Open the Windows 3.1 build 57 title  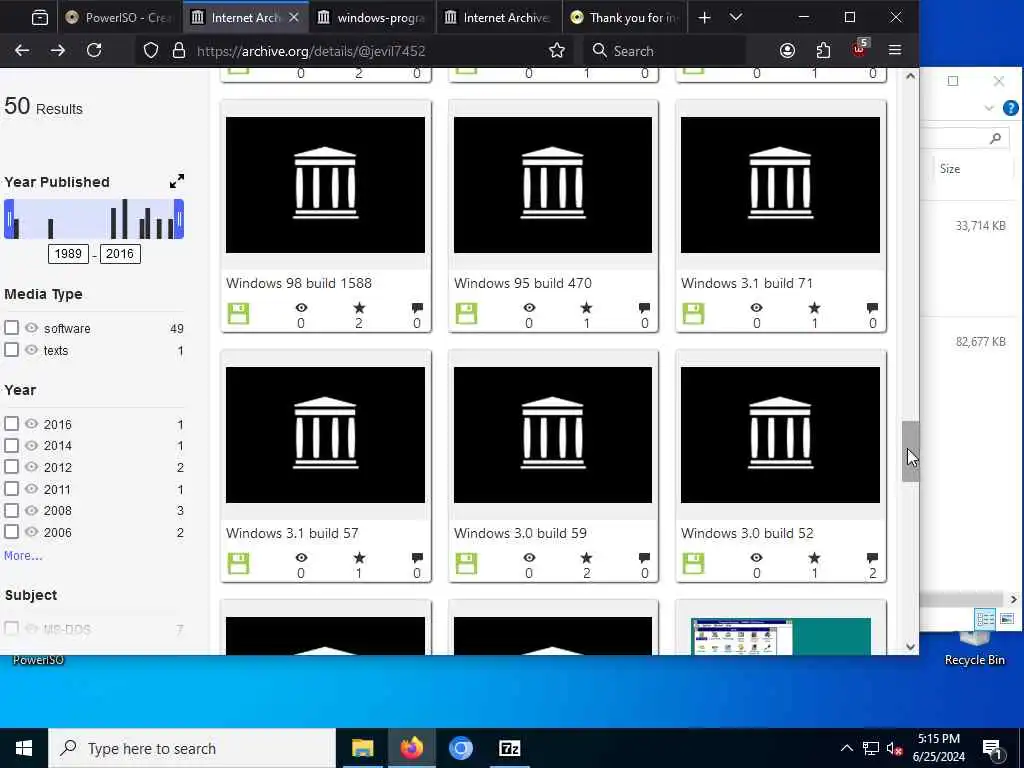(x=292, y=533)
